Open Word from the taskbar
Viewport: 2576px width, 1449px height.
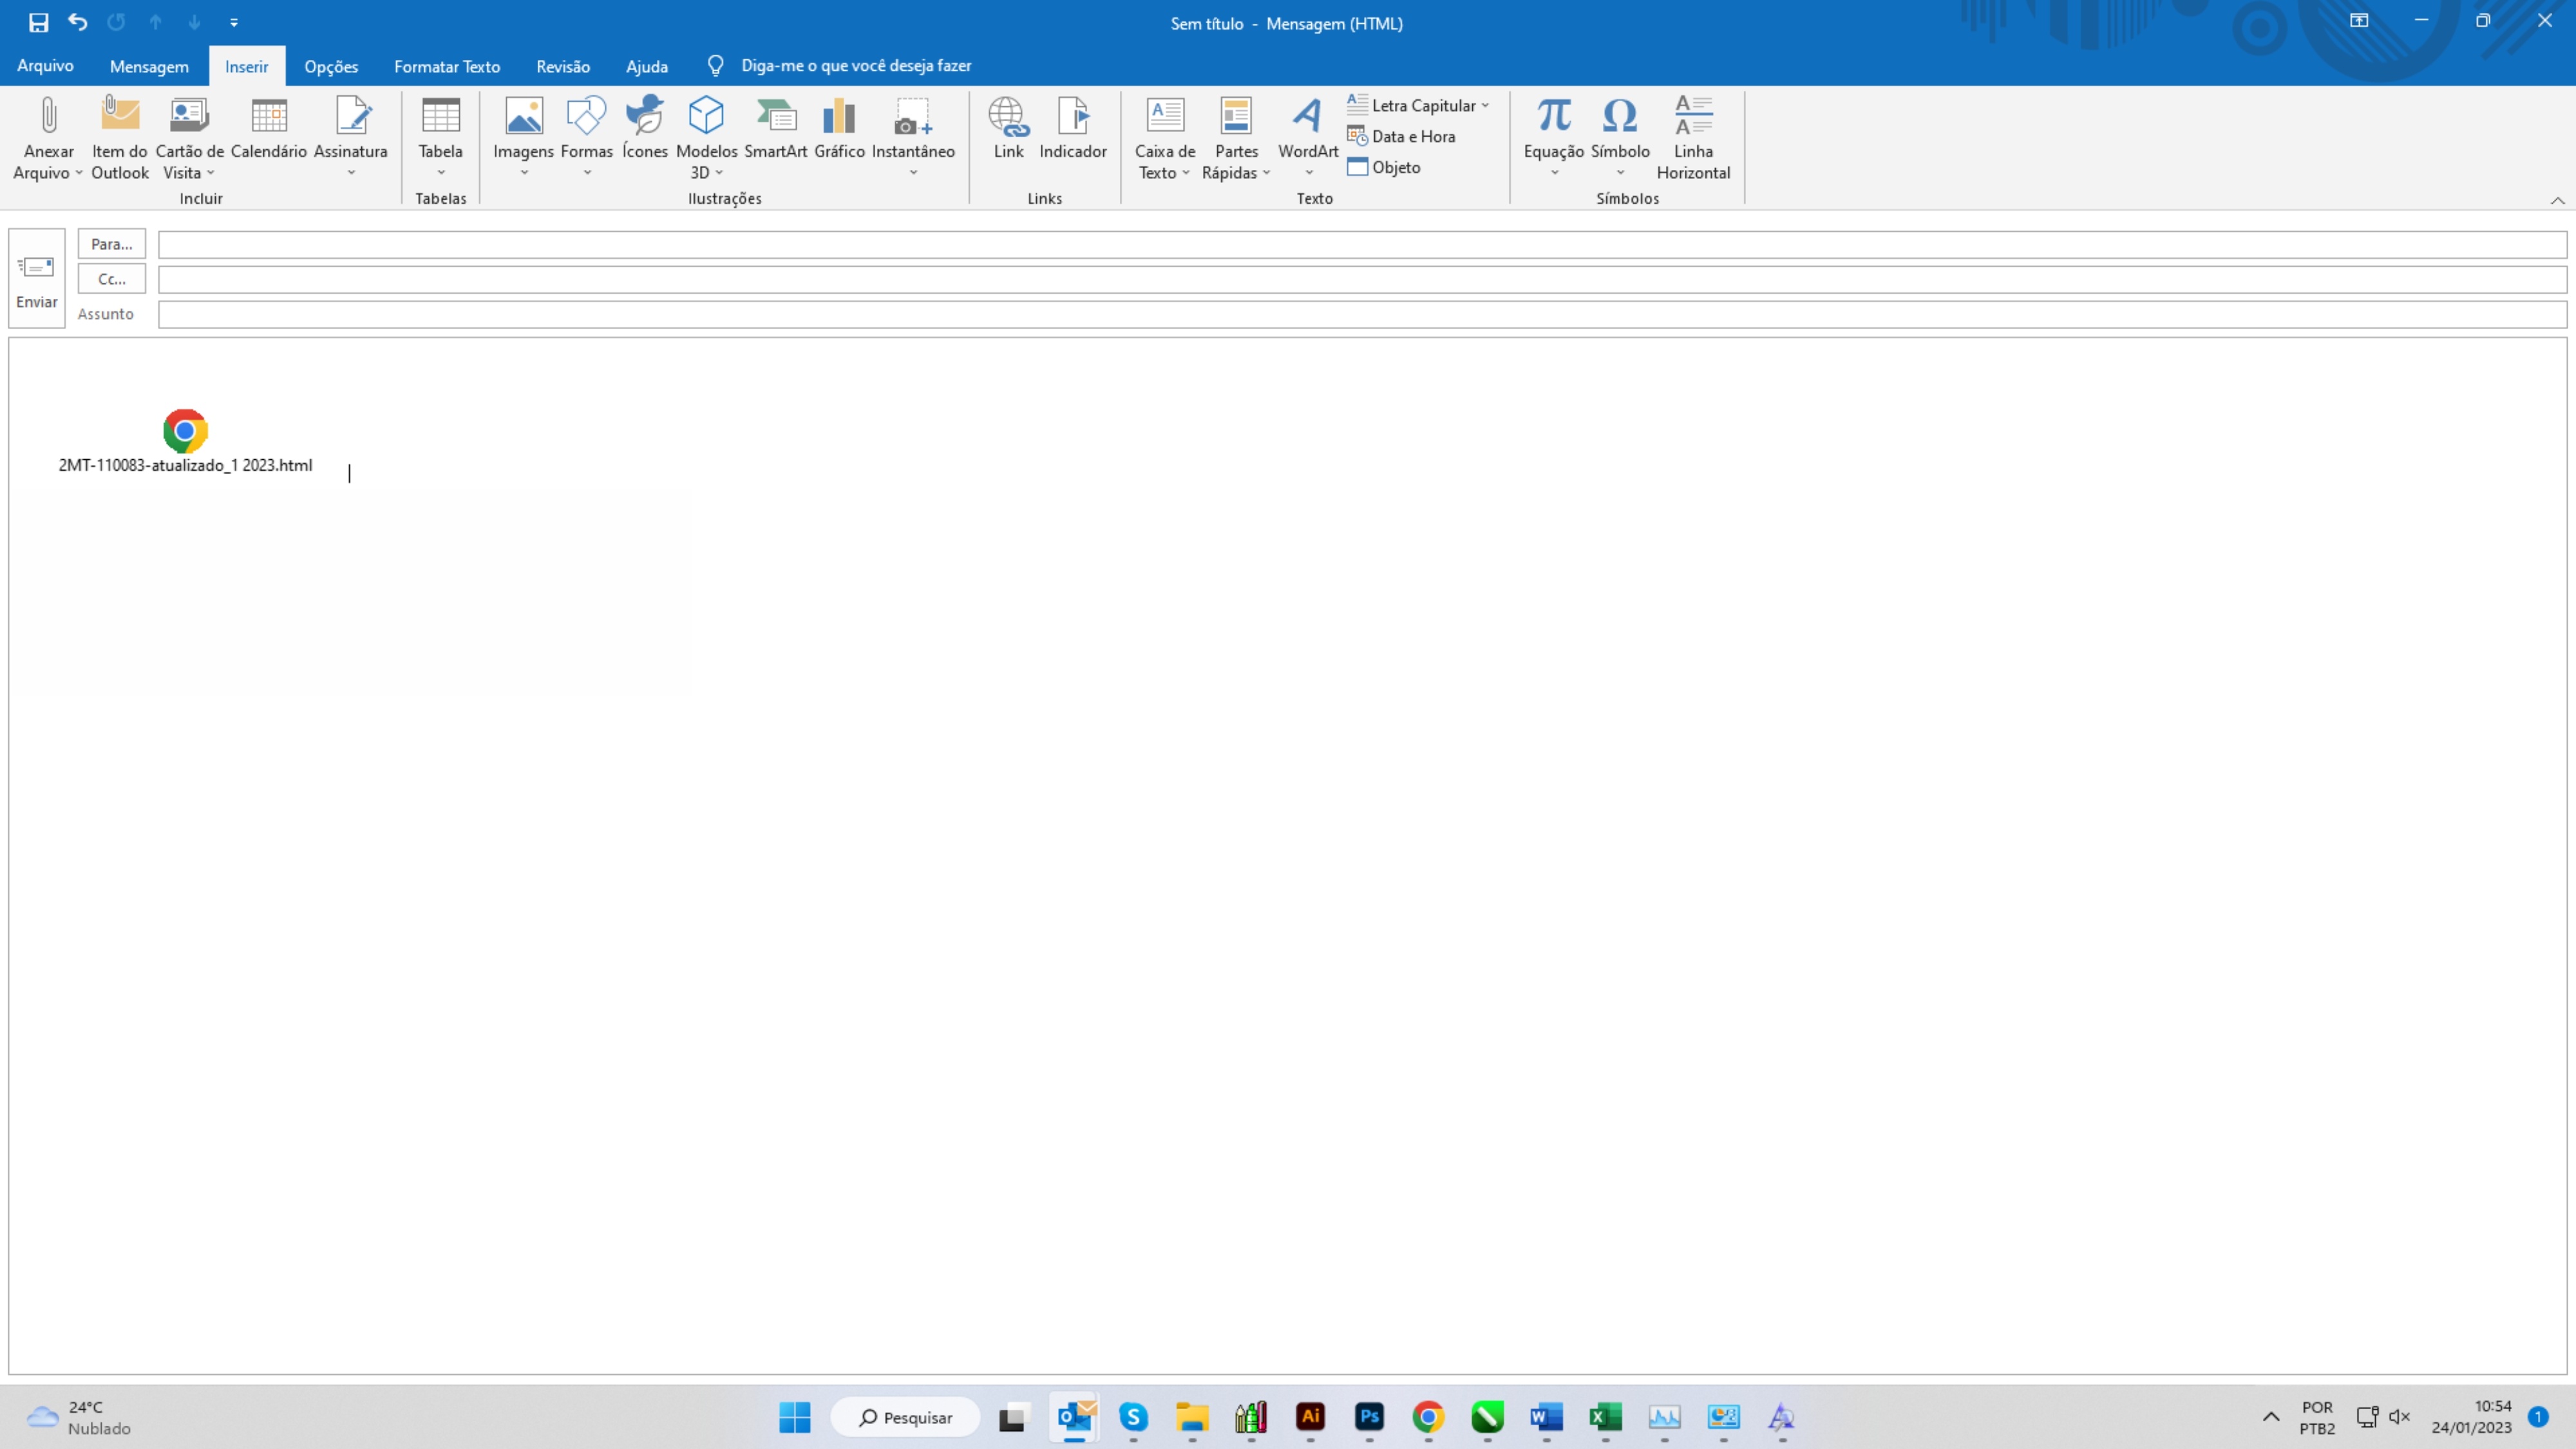[1546, 1417]
